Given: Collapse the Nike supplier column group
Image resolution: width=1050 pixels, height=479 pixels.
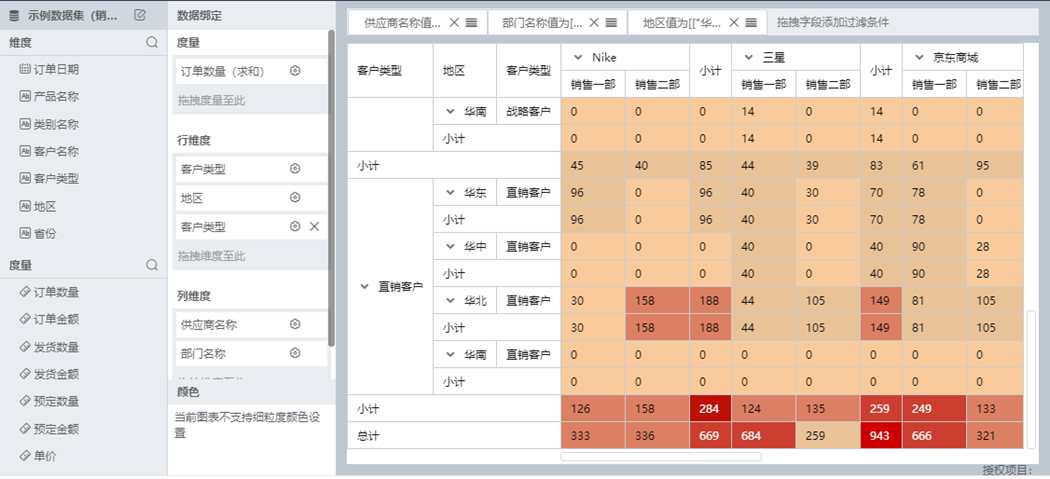Looking at the screenshot, I should point(578,58).
